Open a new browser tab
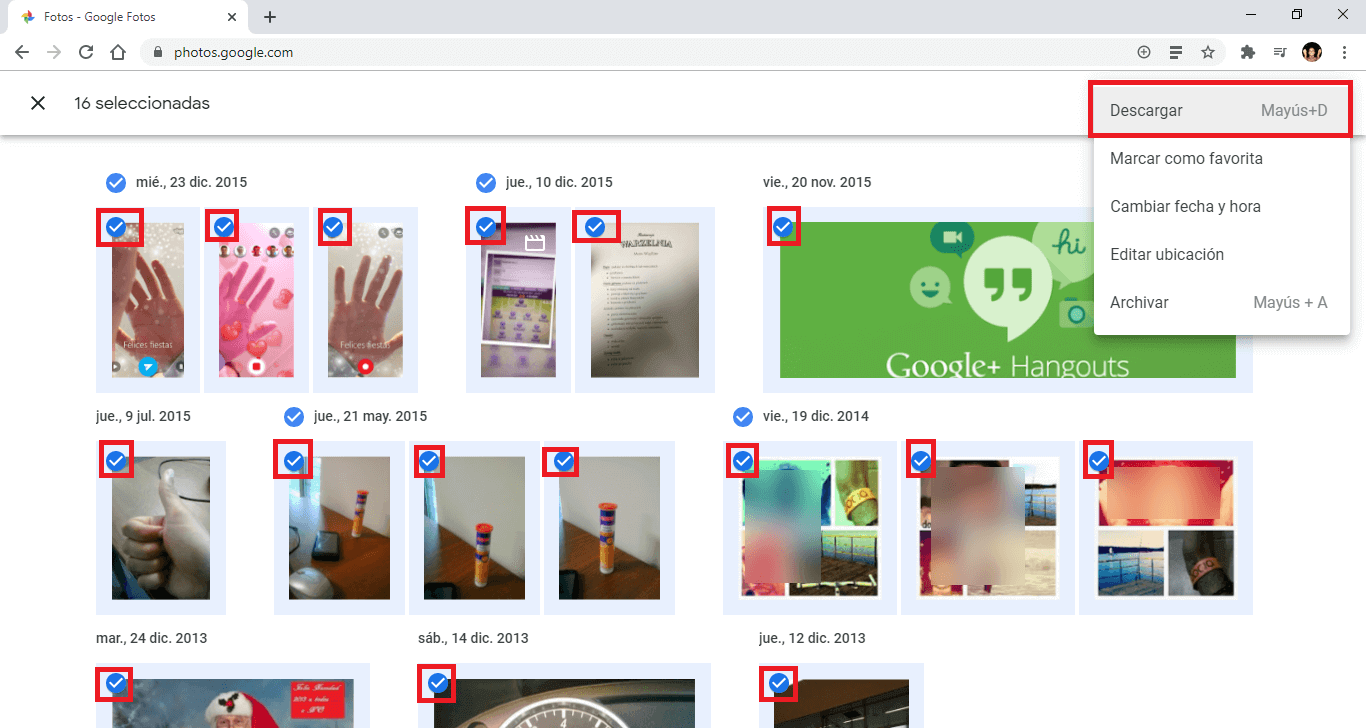 (x=270, y=17)
